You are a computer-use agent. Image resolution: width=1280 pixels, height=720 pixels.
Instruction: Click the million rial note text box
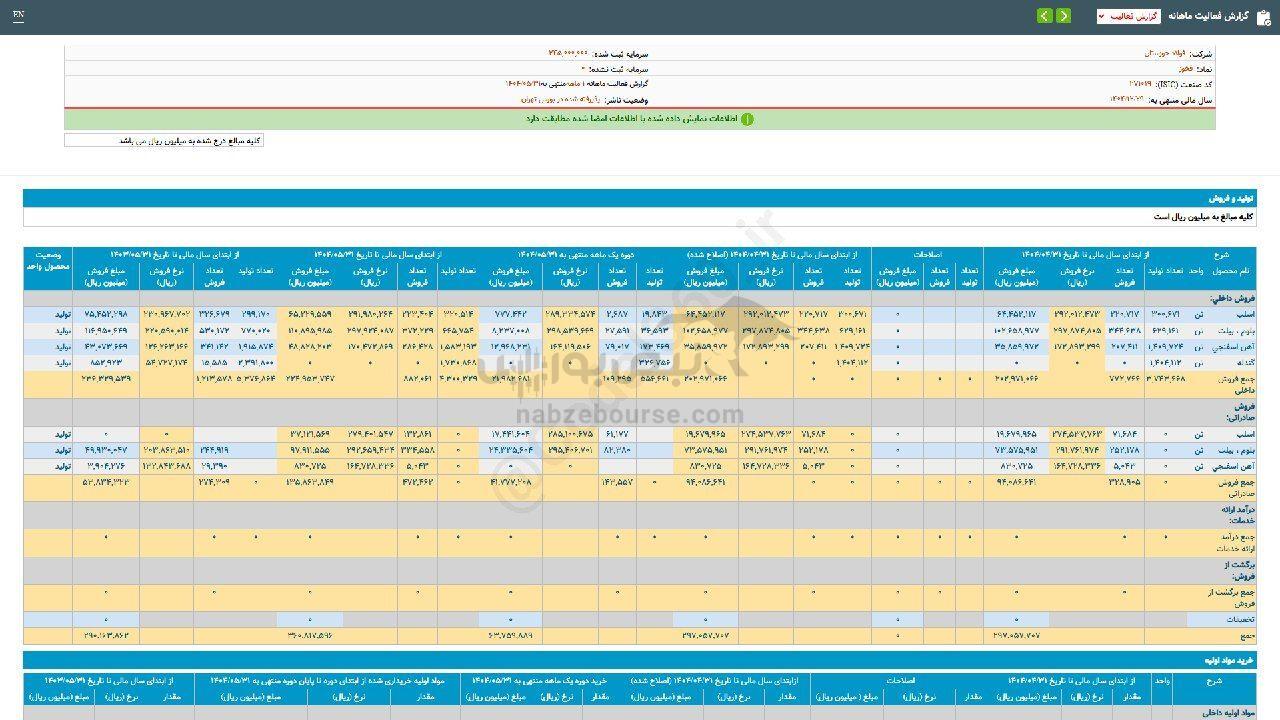tap(164, 141)
